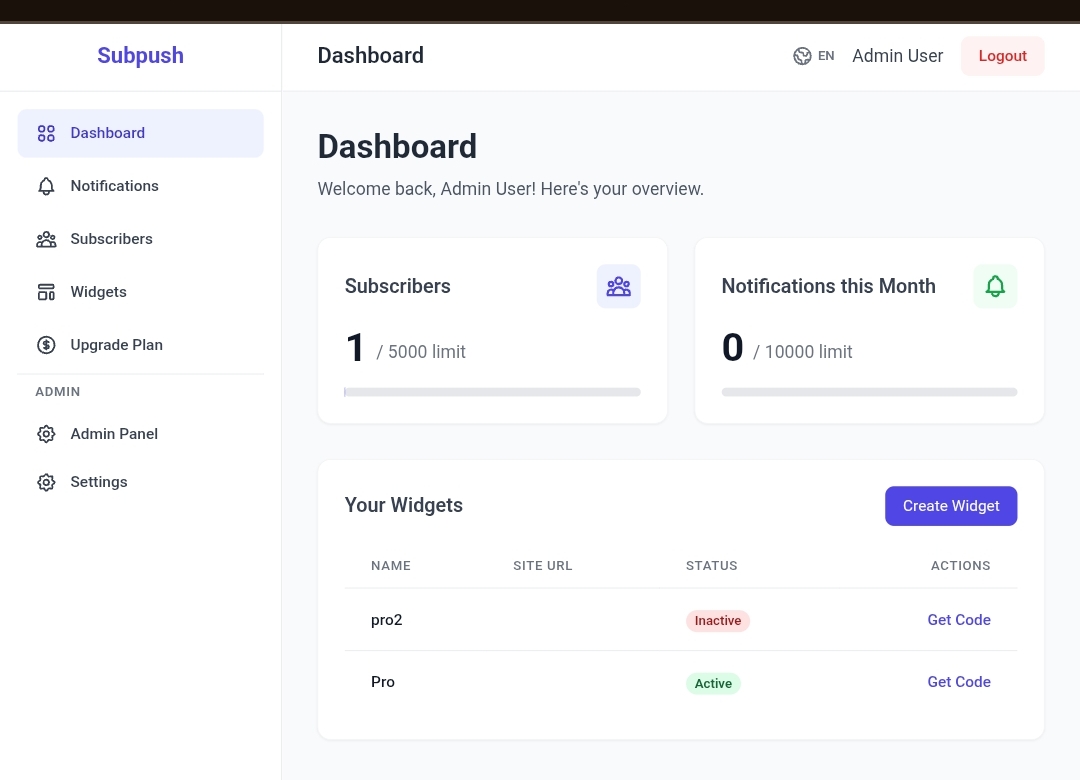Open the EN language selector

coord(814,56)
